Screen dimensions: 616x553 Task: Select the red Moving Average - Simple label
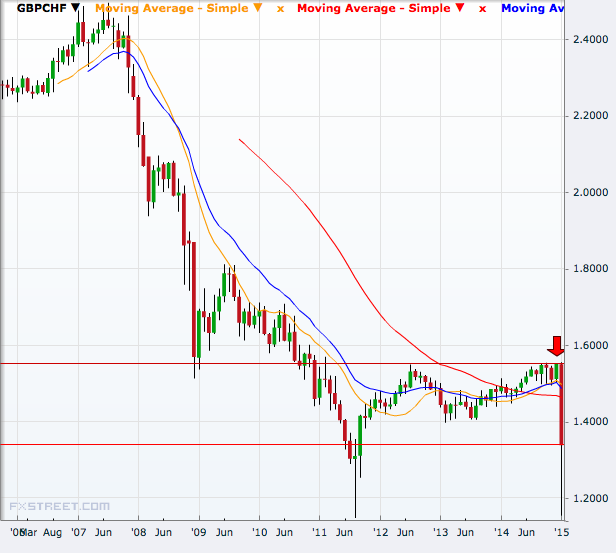(x=374, y=8)
